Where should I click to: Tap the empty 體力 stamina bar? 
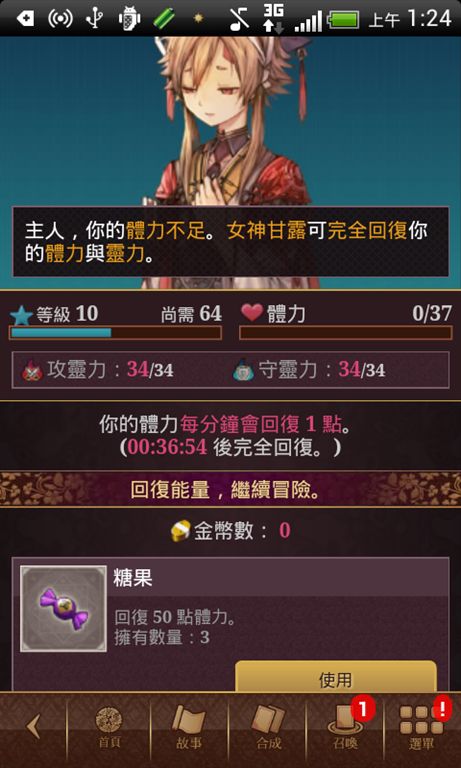click(x=345, y=333)
